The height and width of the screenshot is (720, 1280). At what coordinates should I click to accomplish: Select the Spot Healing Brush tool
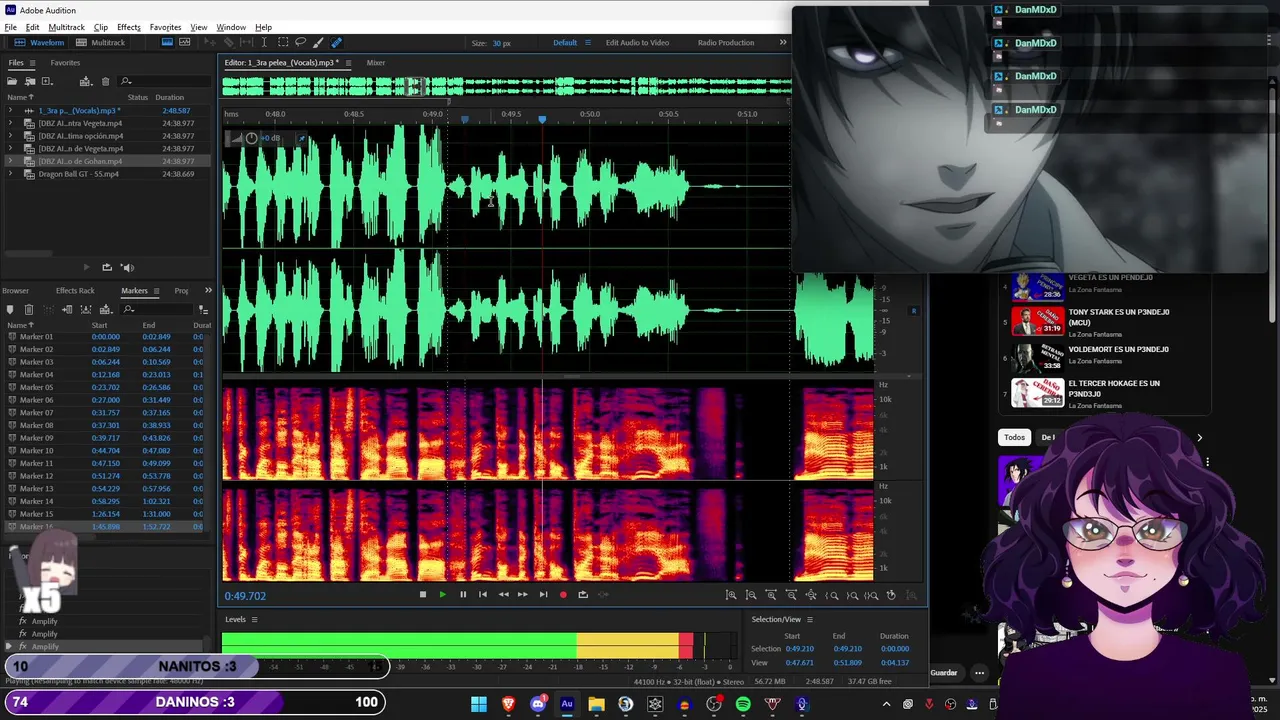[x=336, y=42]
